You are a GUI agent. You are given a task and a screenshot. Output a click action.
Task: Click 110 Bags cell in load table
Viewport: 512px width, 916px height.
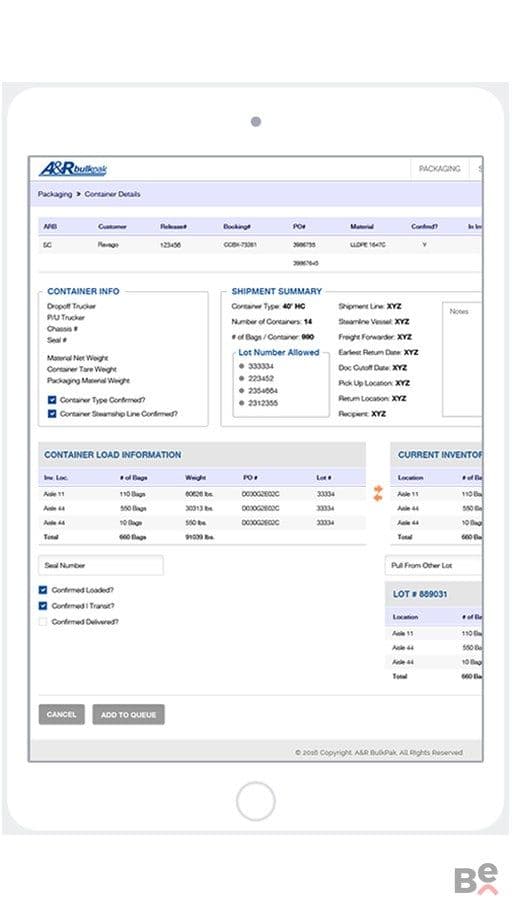[132, 494]
